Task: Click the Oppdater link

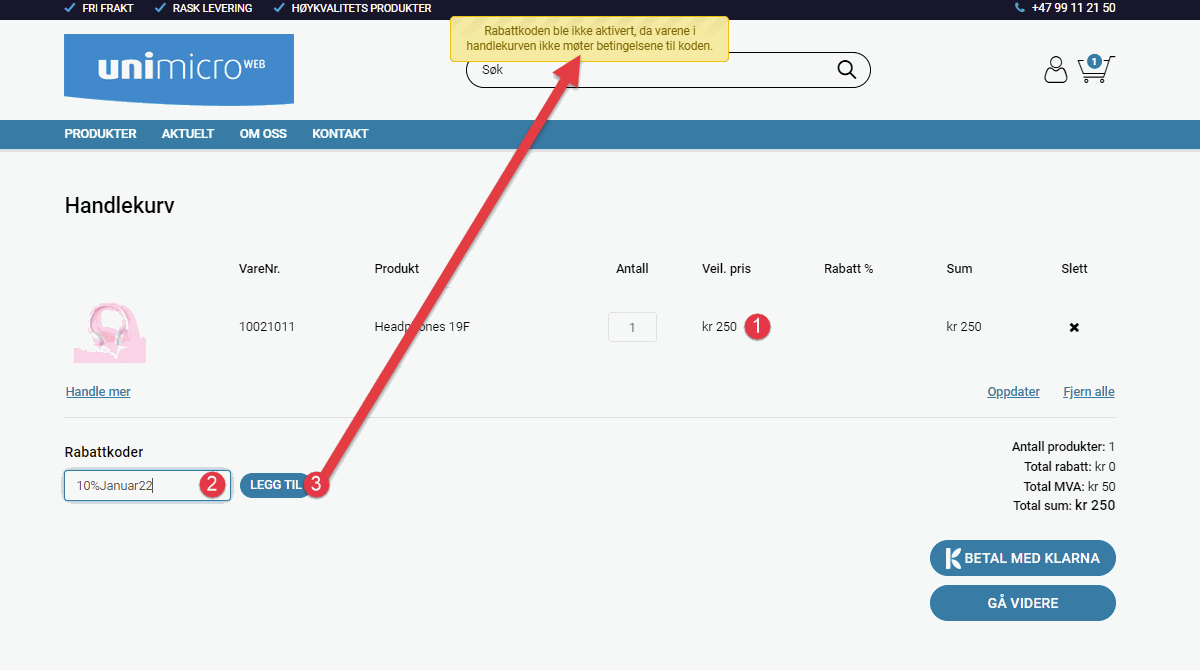Action: point(1013,392)
